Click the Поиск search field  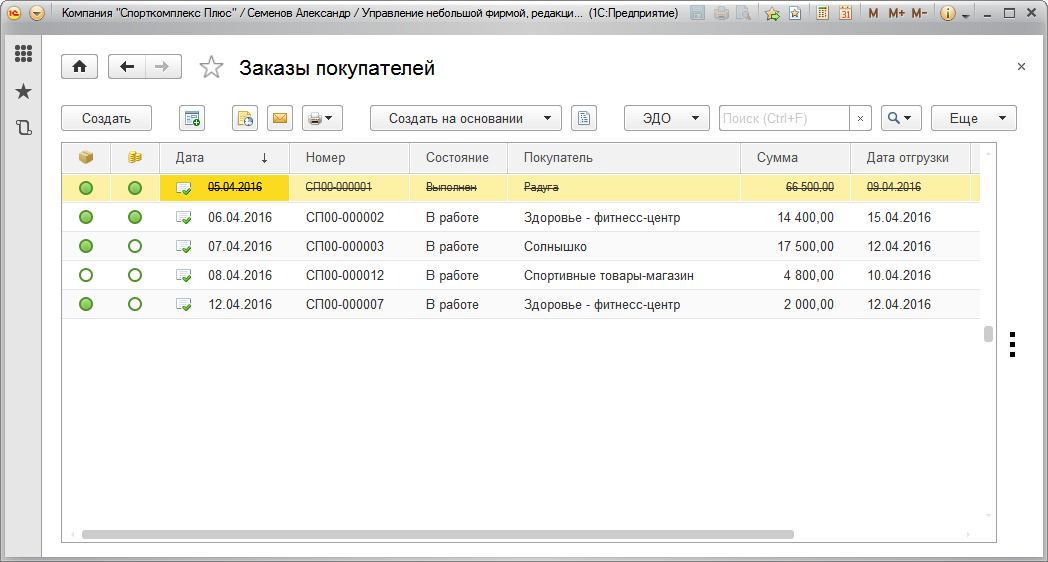click(784, 118)
